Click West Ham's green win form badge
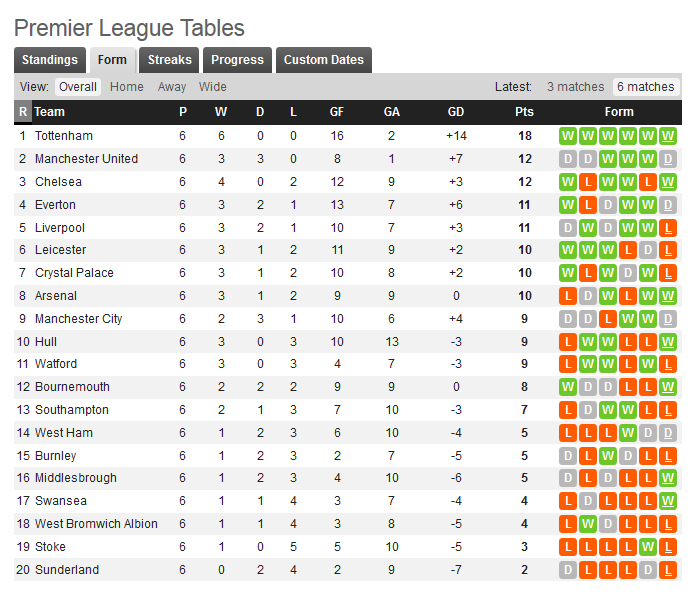Screen dimensions: 697x600 [x=628, y=433]
